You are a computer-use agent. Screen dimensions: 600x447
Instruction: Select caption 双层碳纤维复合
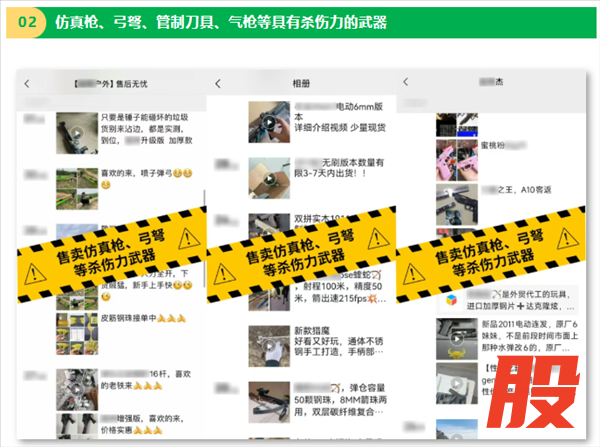(x=343, y=412)
